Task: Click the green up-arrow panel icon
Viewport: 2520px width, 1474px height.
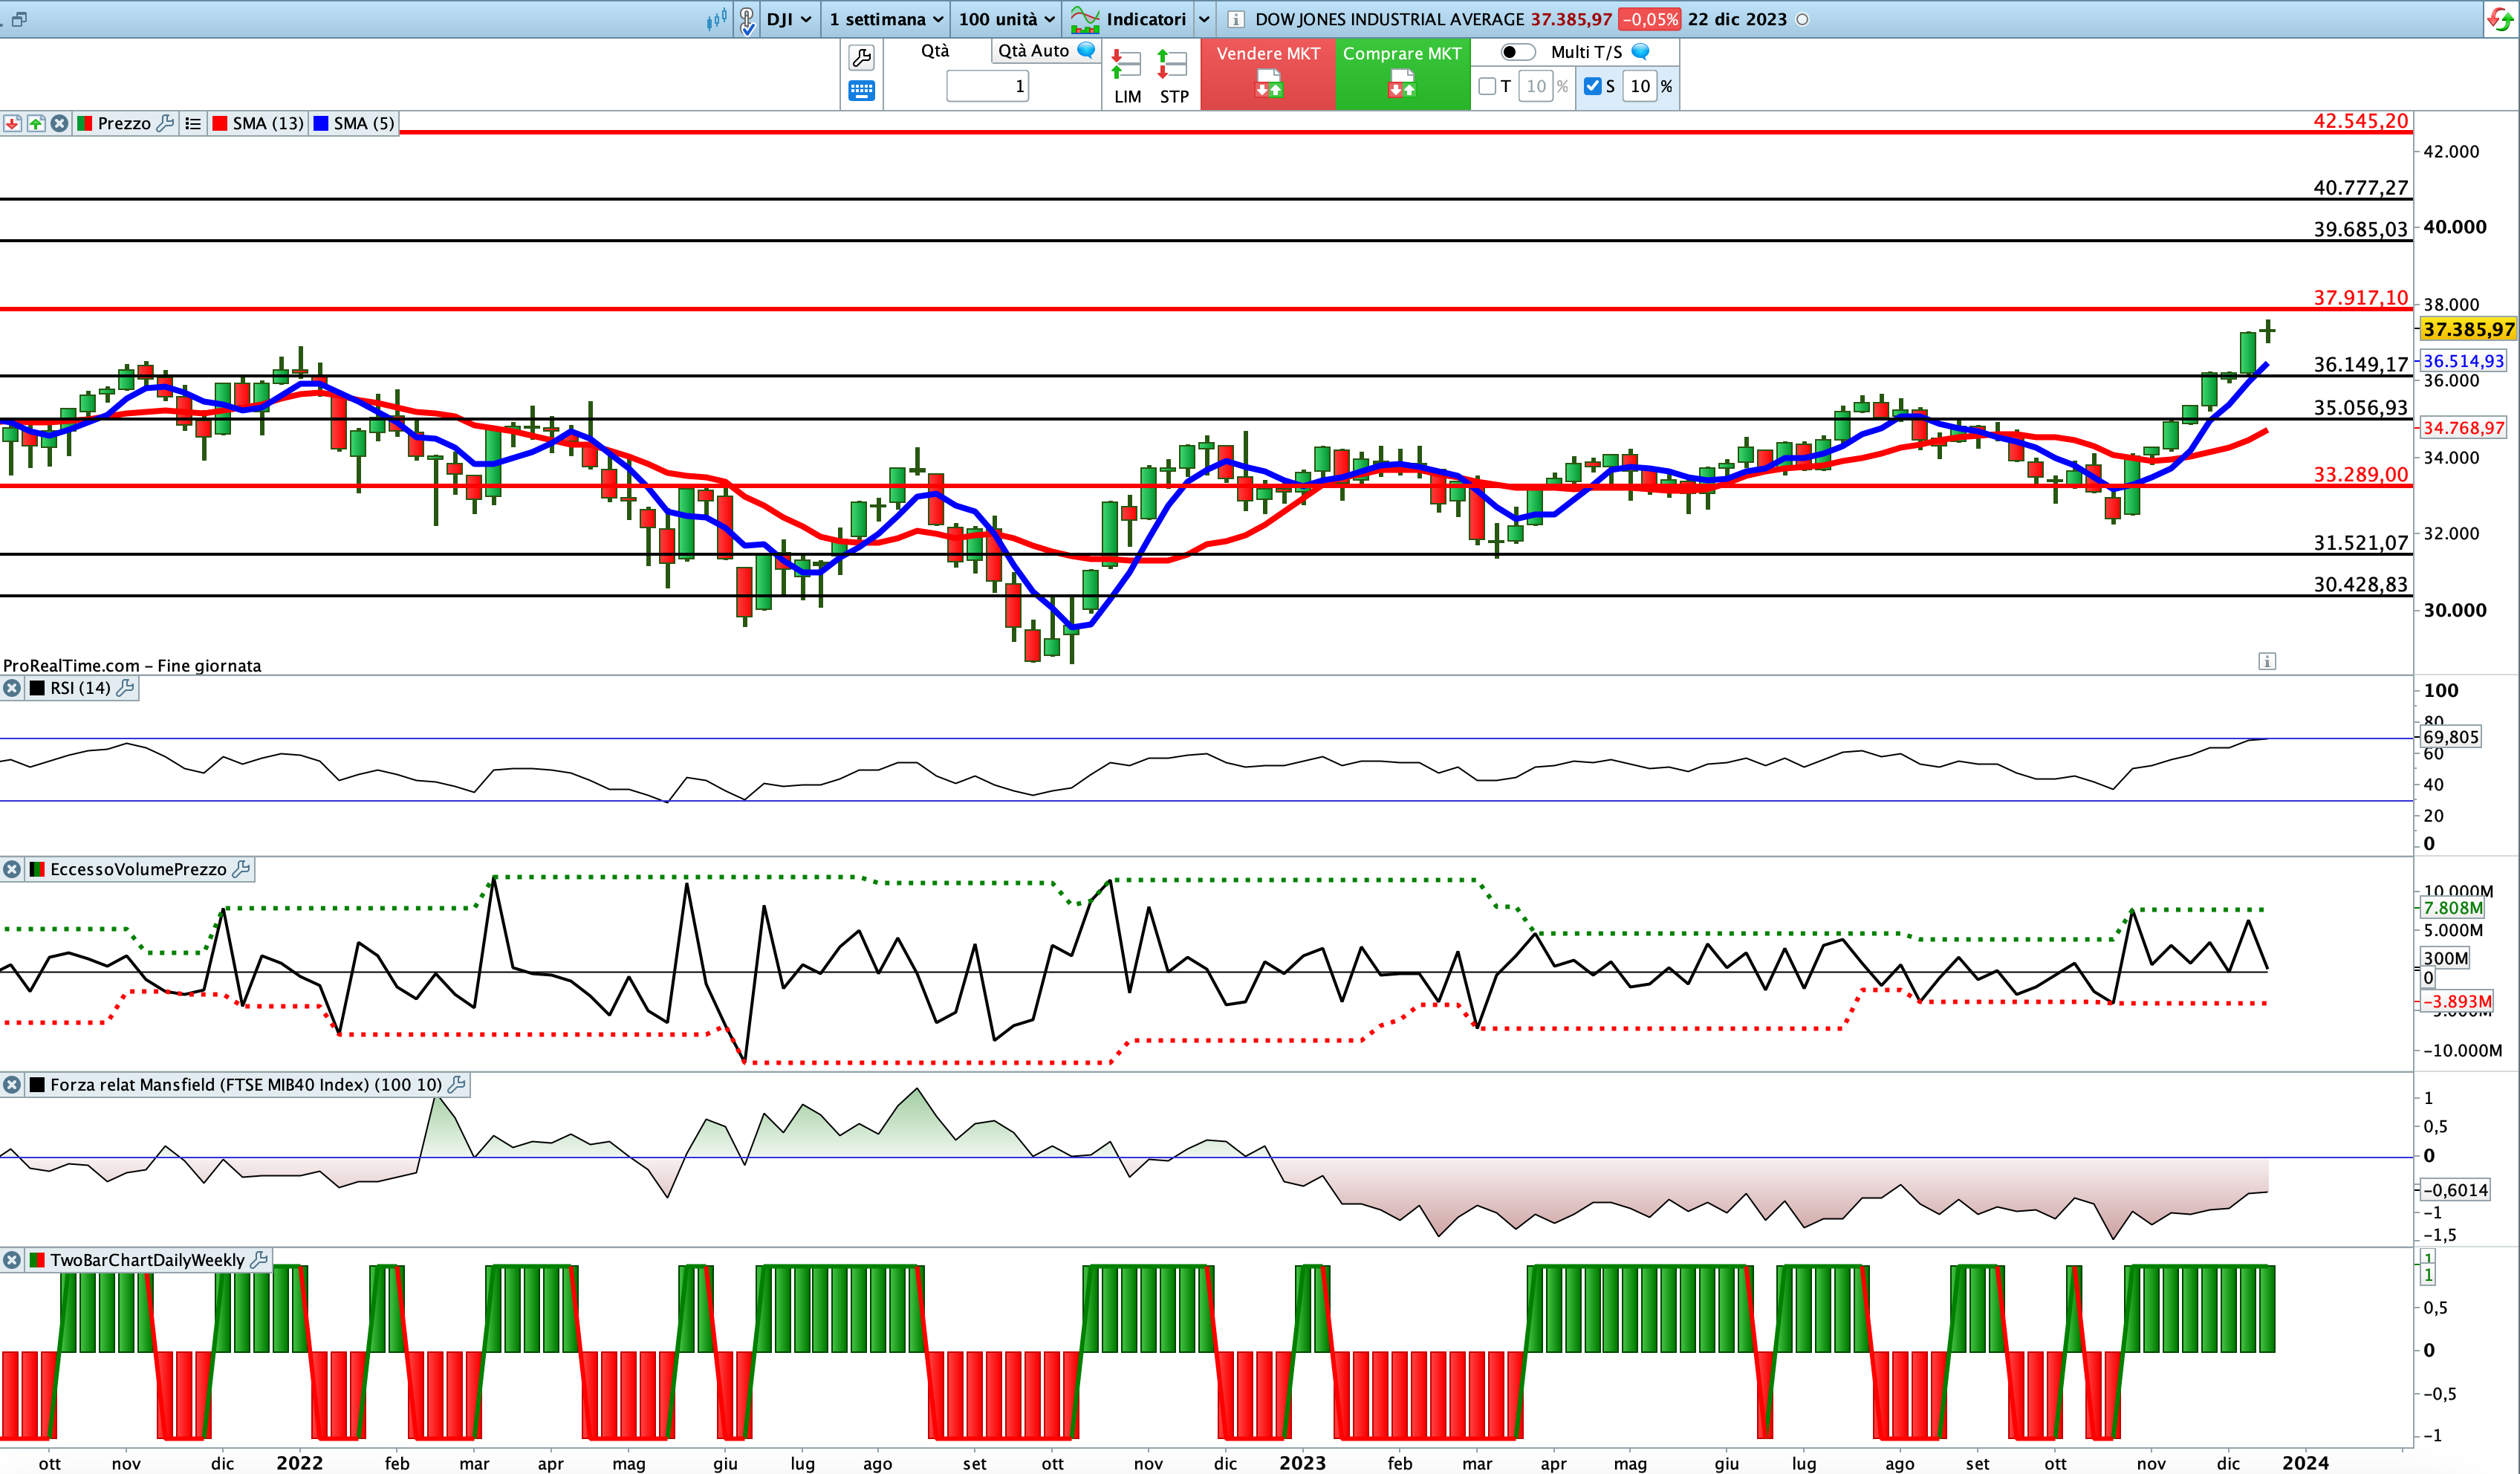Action: (36, 123)
